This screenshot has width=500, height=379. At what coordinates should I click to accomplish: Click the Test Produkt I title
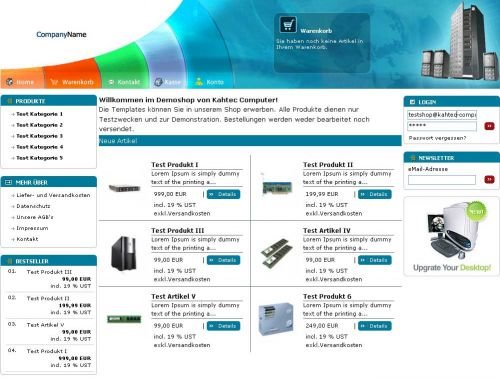point(175,165)
